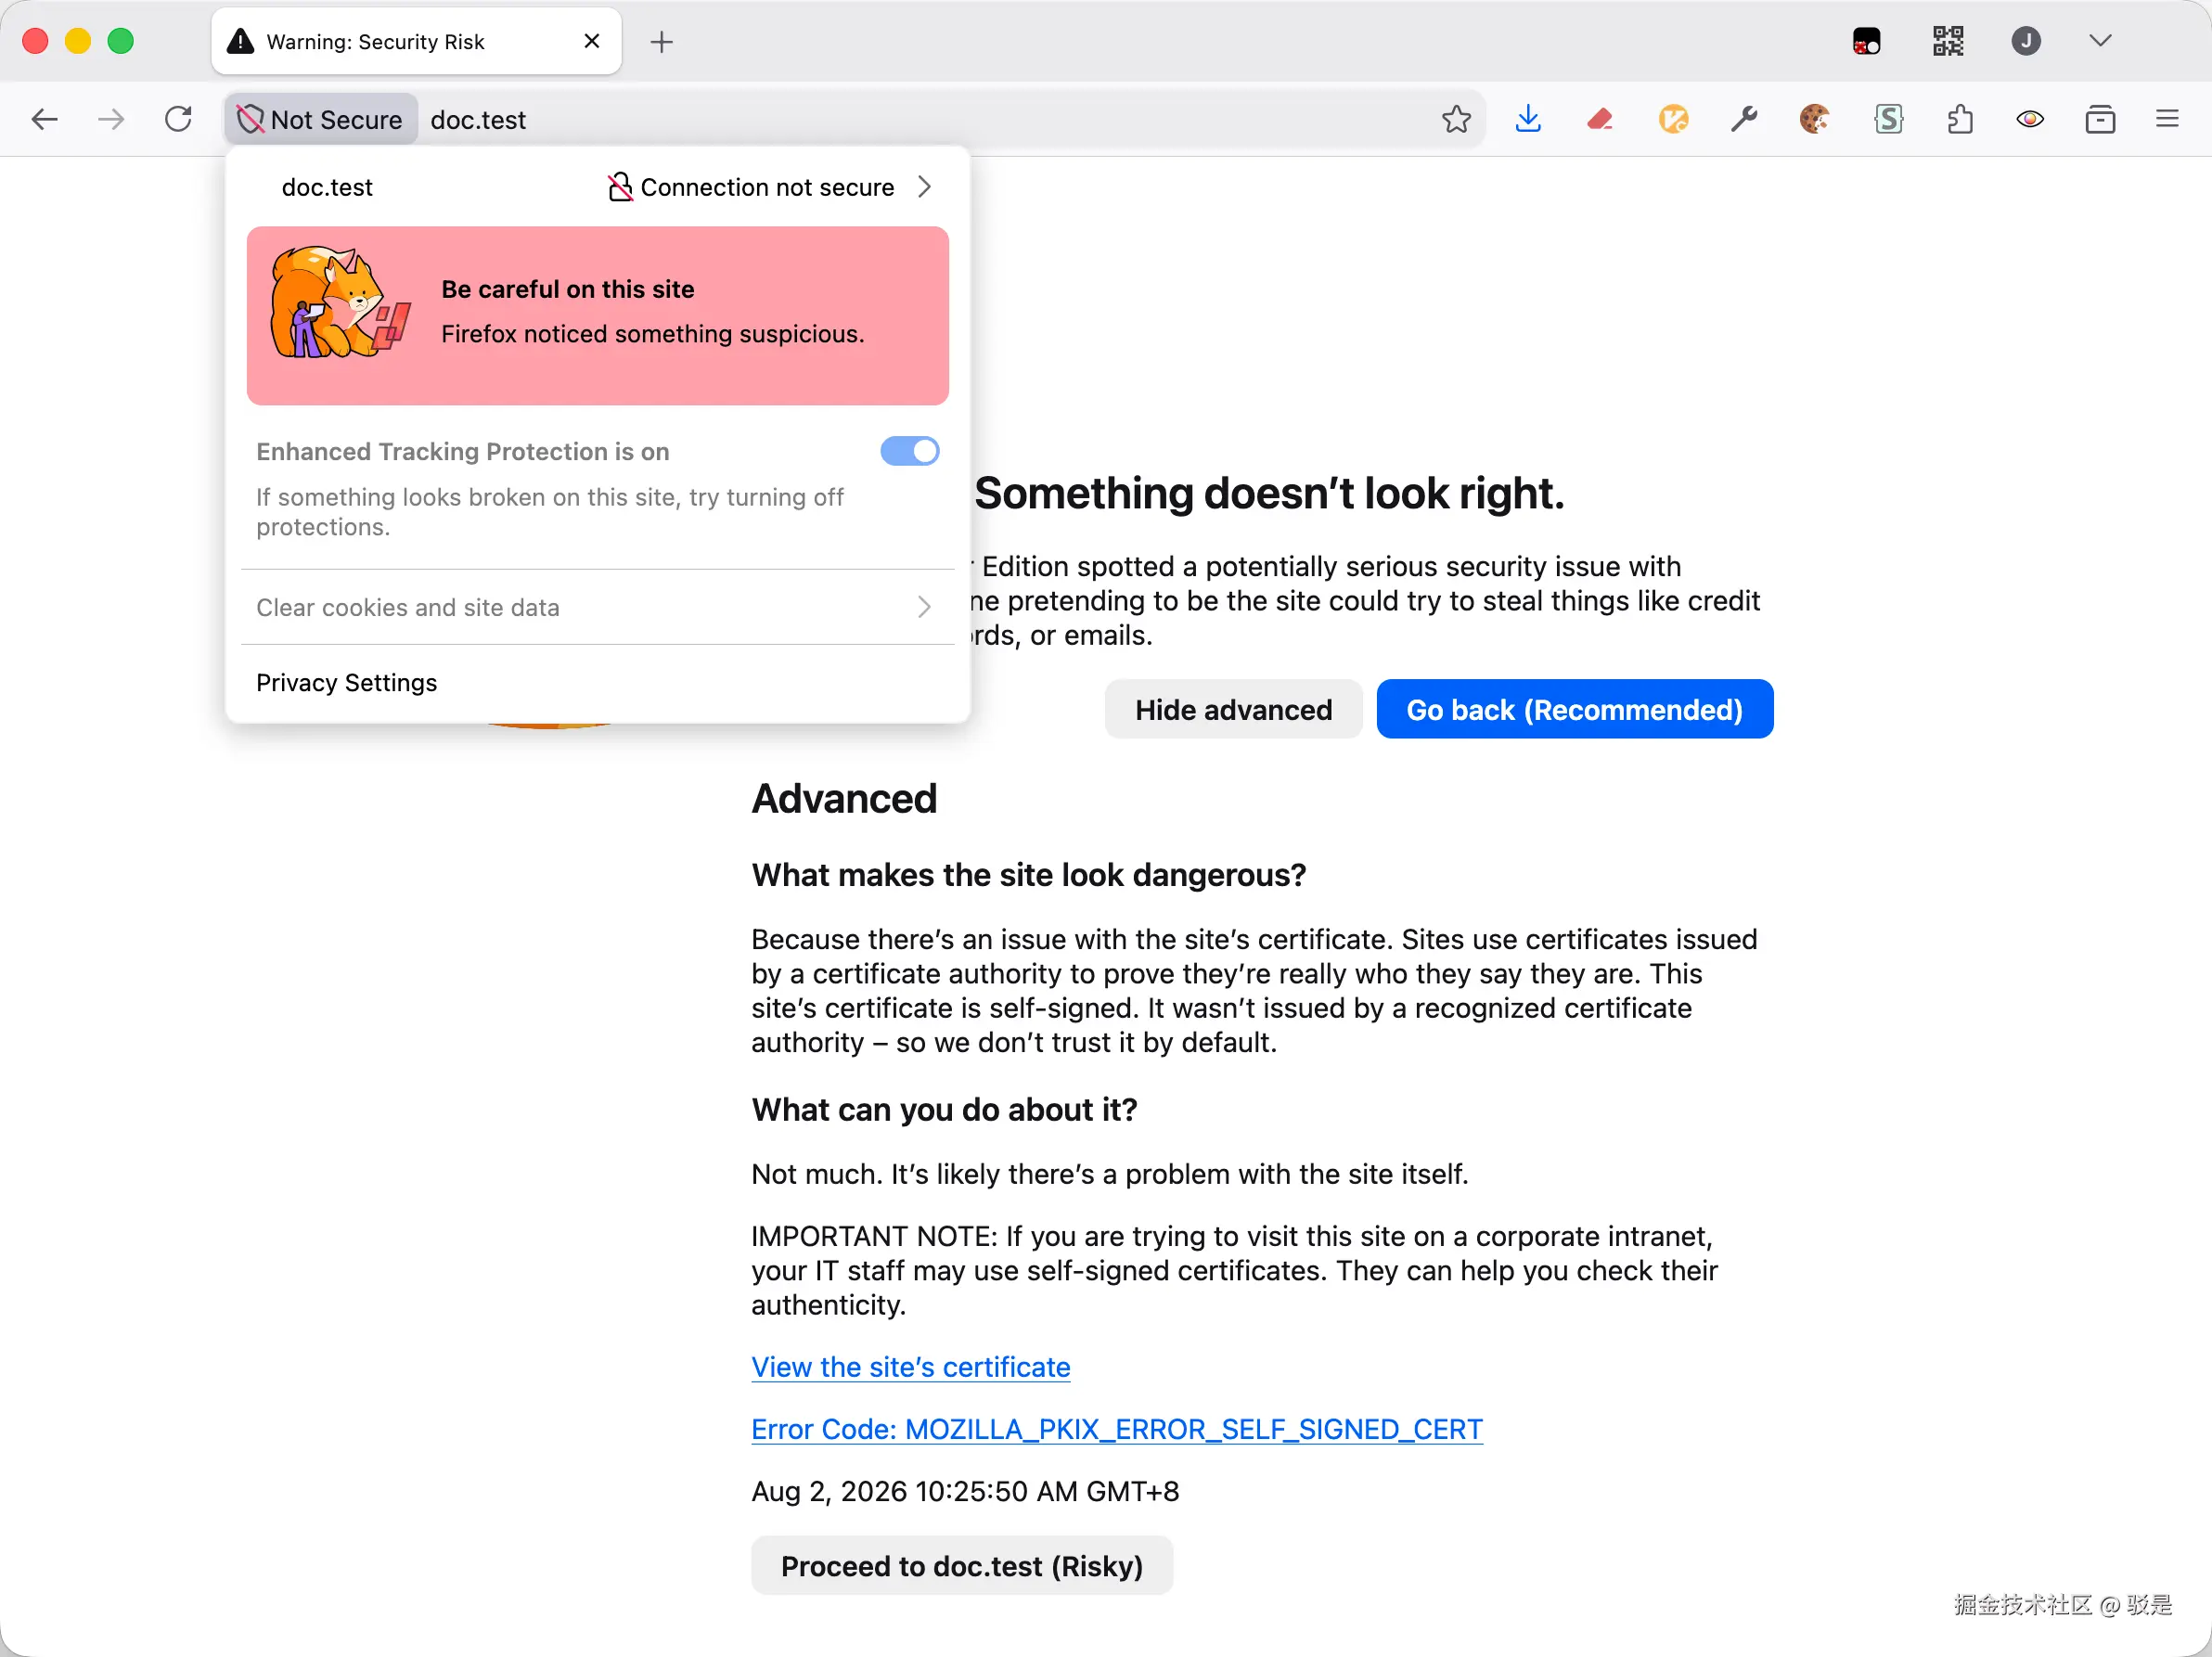Click the red eraser extension icon

(x=1600, y=119)
